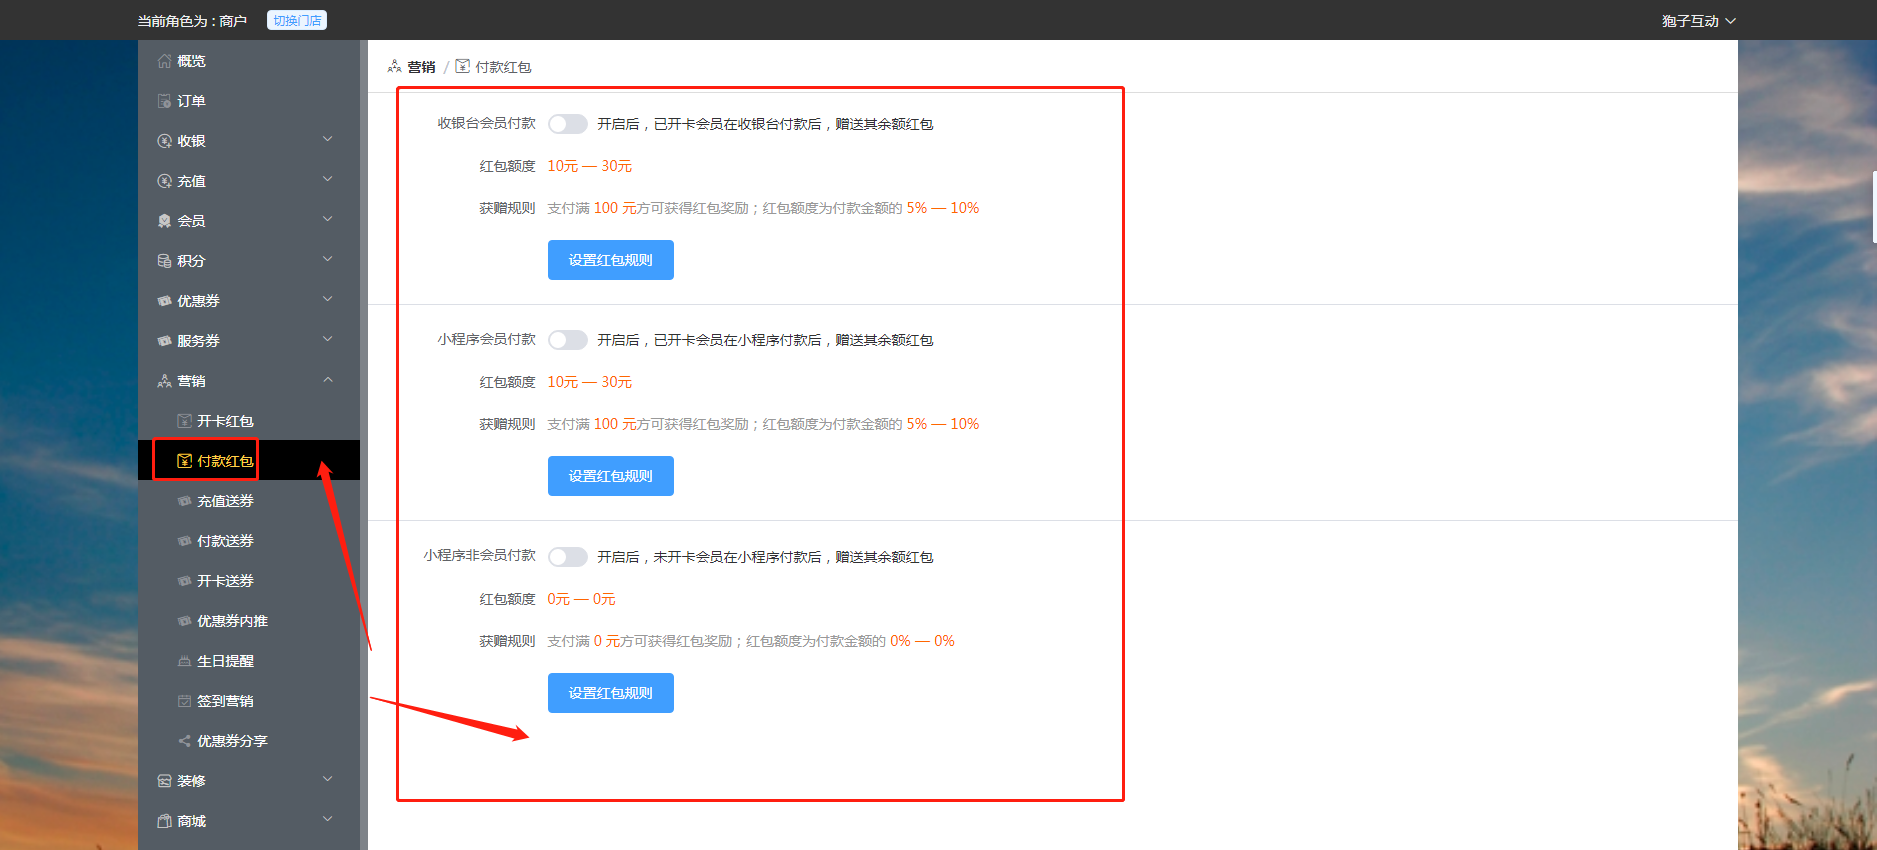Click the 会员 member icon
The image size is (1877, 850).
click(x=164, y=221)
